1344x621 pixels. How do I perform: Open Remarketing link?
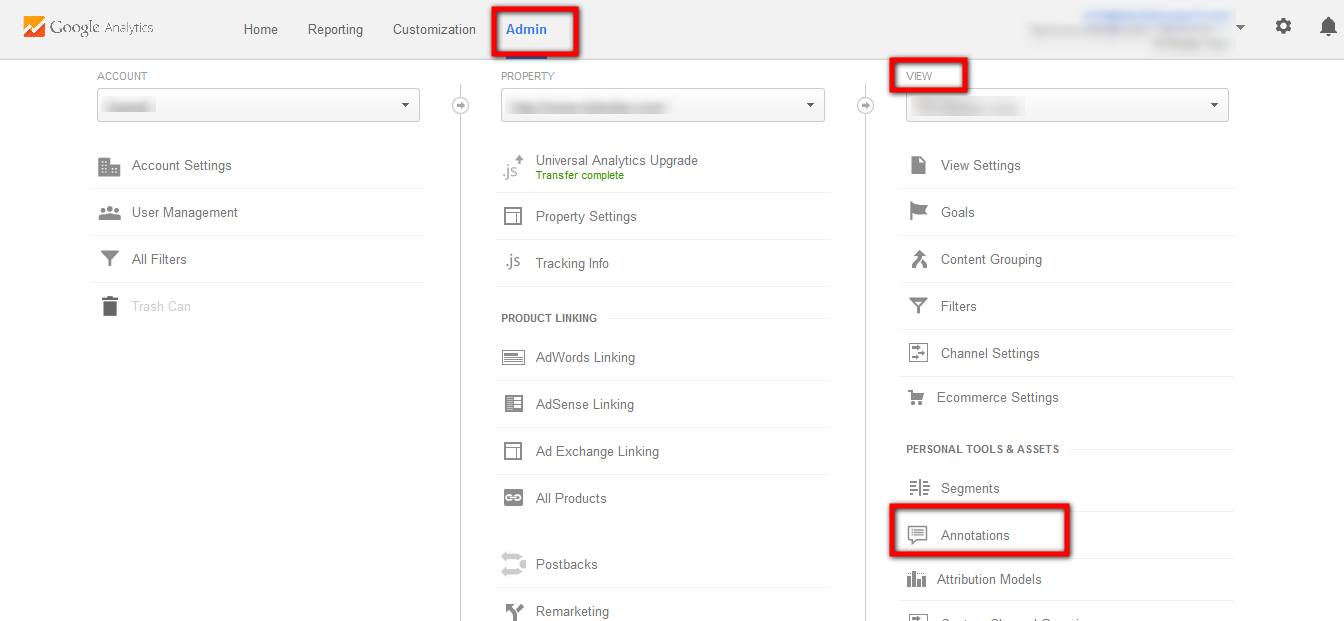(572, 612)
